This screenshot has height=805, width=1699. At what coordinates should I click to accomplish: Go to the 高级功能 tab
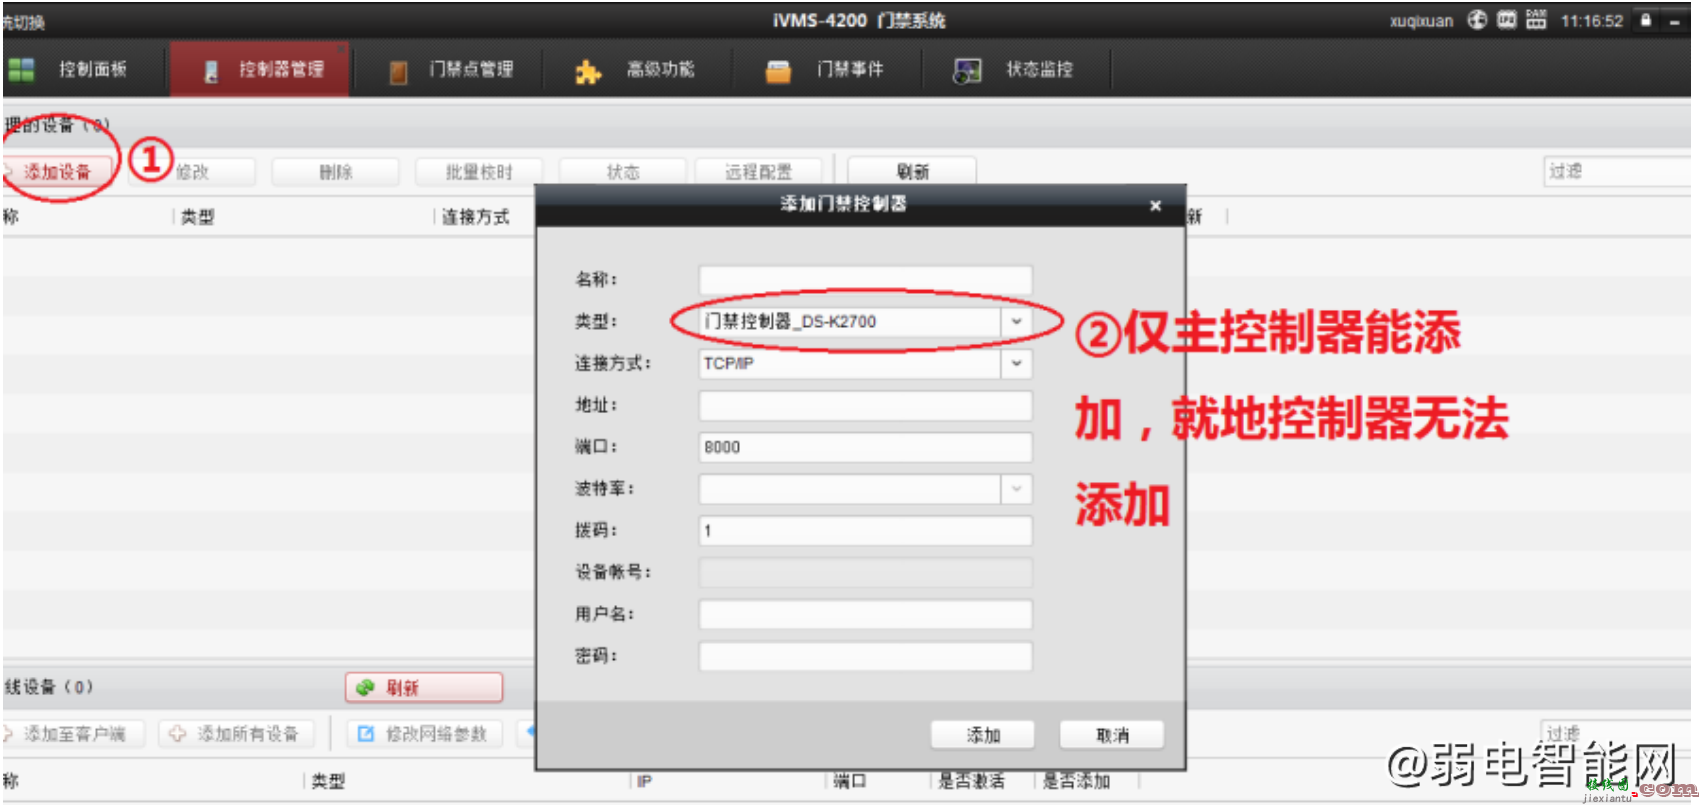pyautogui.click(x=637, y=69)
